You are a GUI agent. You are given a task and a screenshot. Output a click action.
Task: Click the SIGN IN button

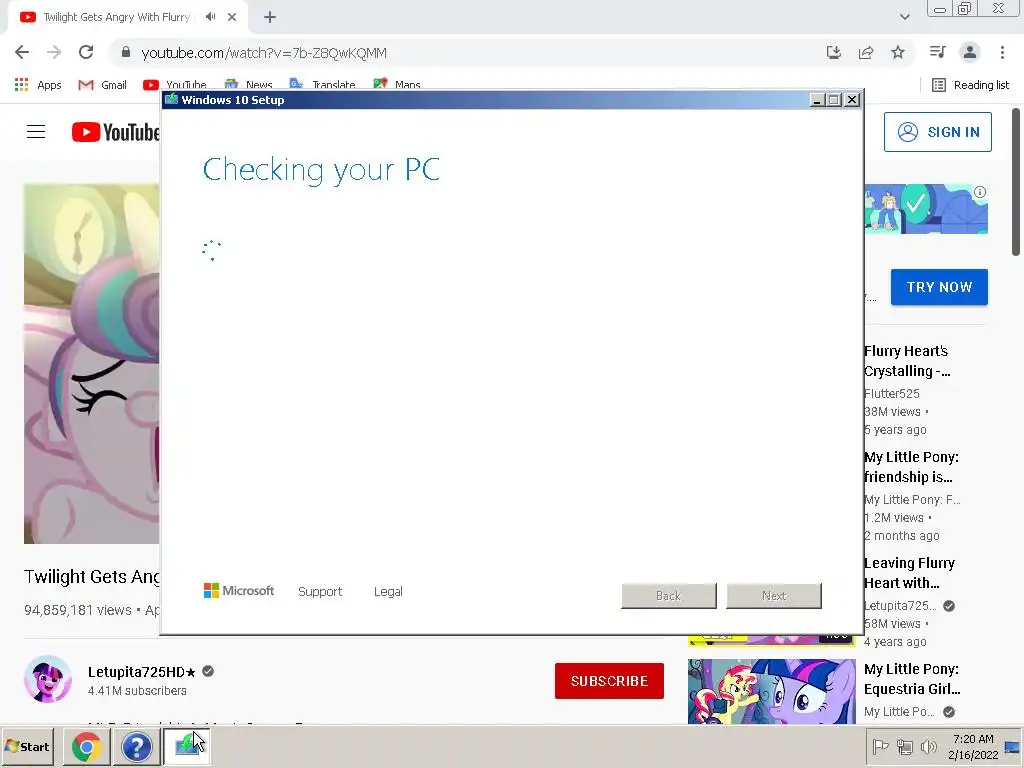(x=937, y=132)
